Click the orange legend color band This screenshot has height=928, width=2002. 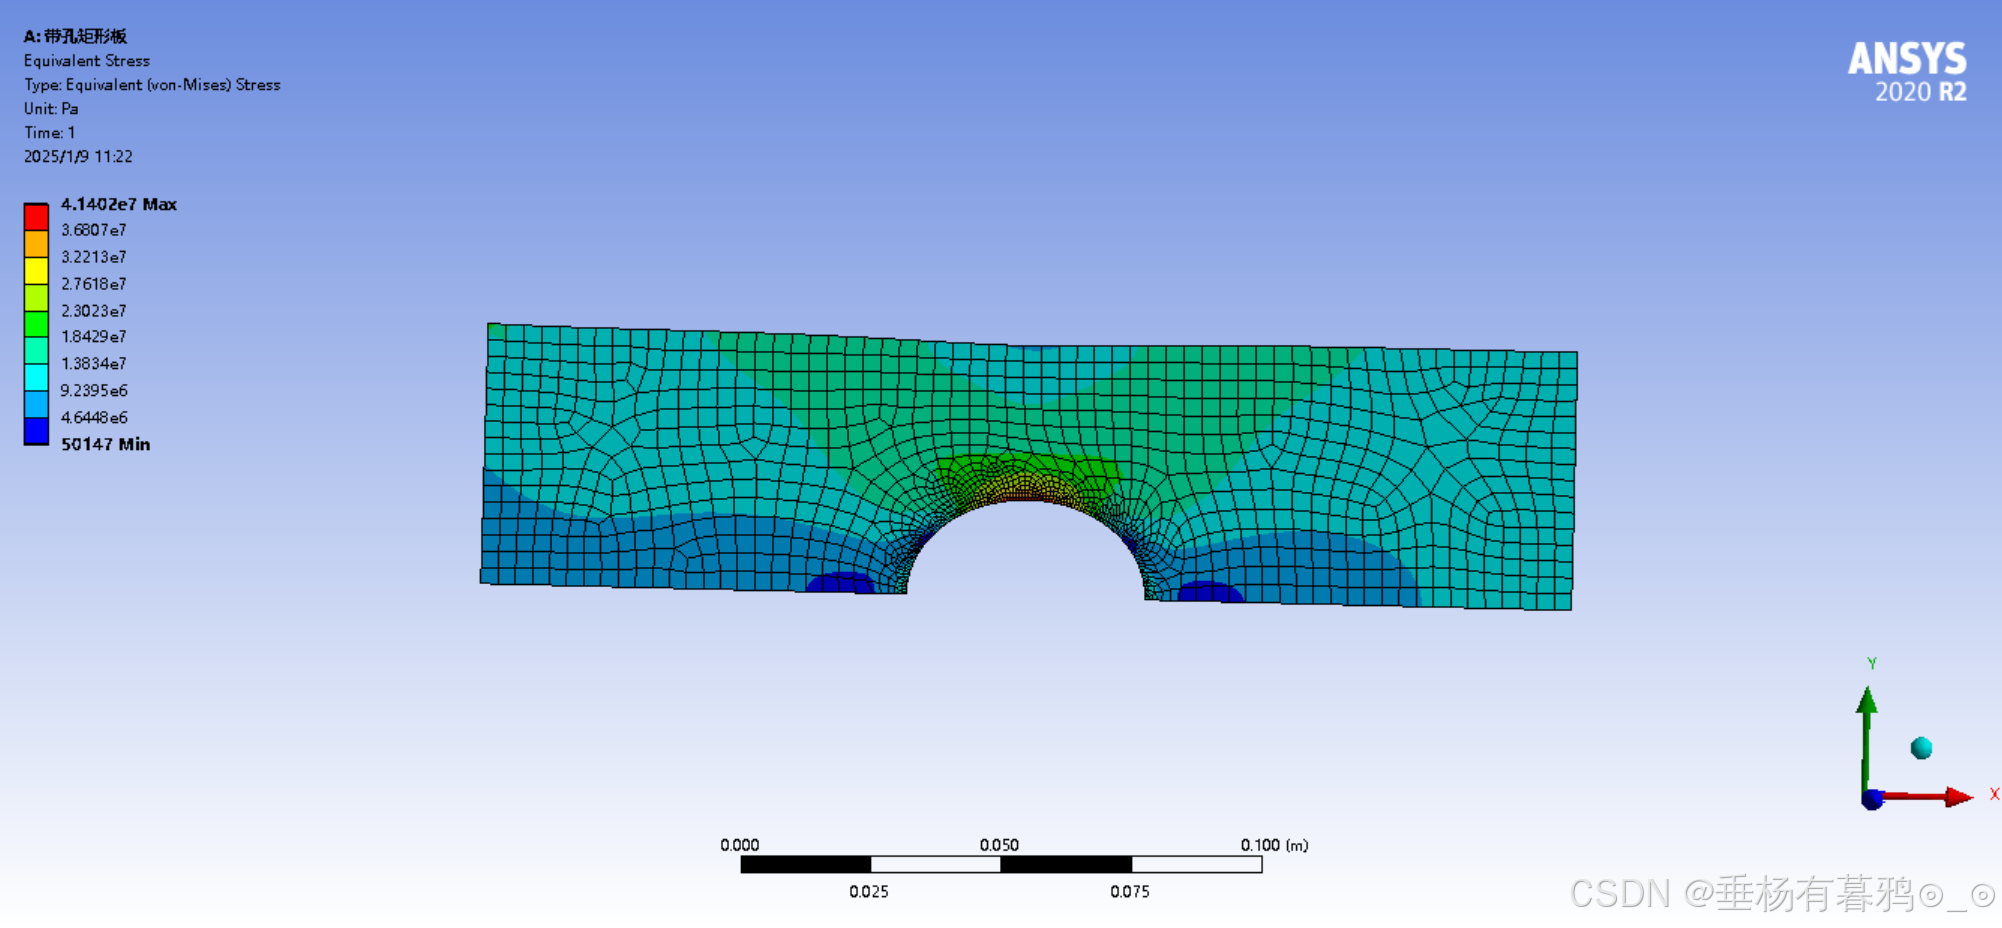[x=36, y=244]
